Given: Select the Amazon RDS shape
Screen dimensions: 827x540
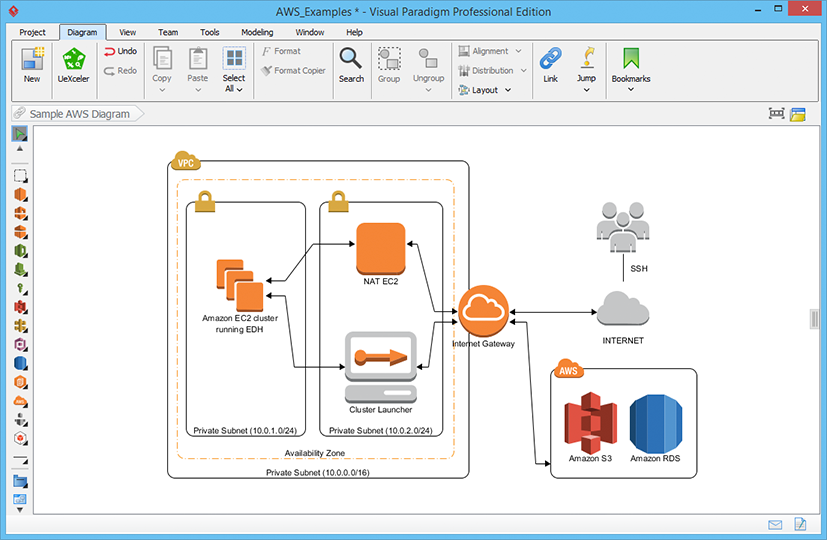Looking at the screenshot, I should click(x=656, y=424).
